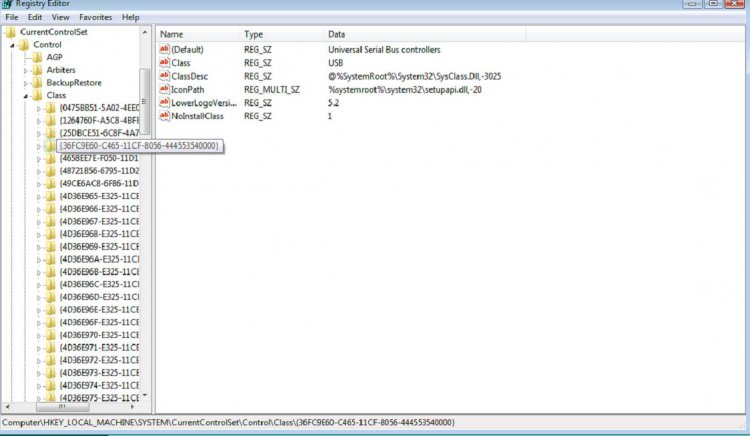This screenshot has width=750, height=436.
Task: Expand the {4D36E970-E325 key node
Action: click(39, 336)
